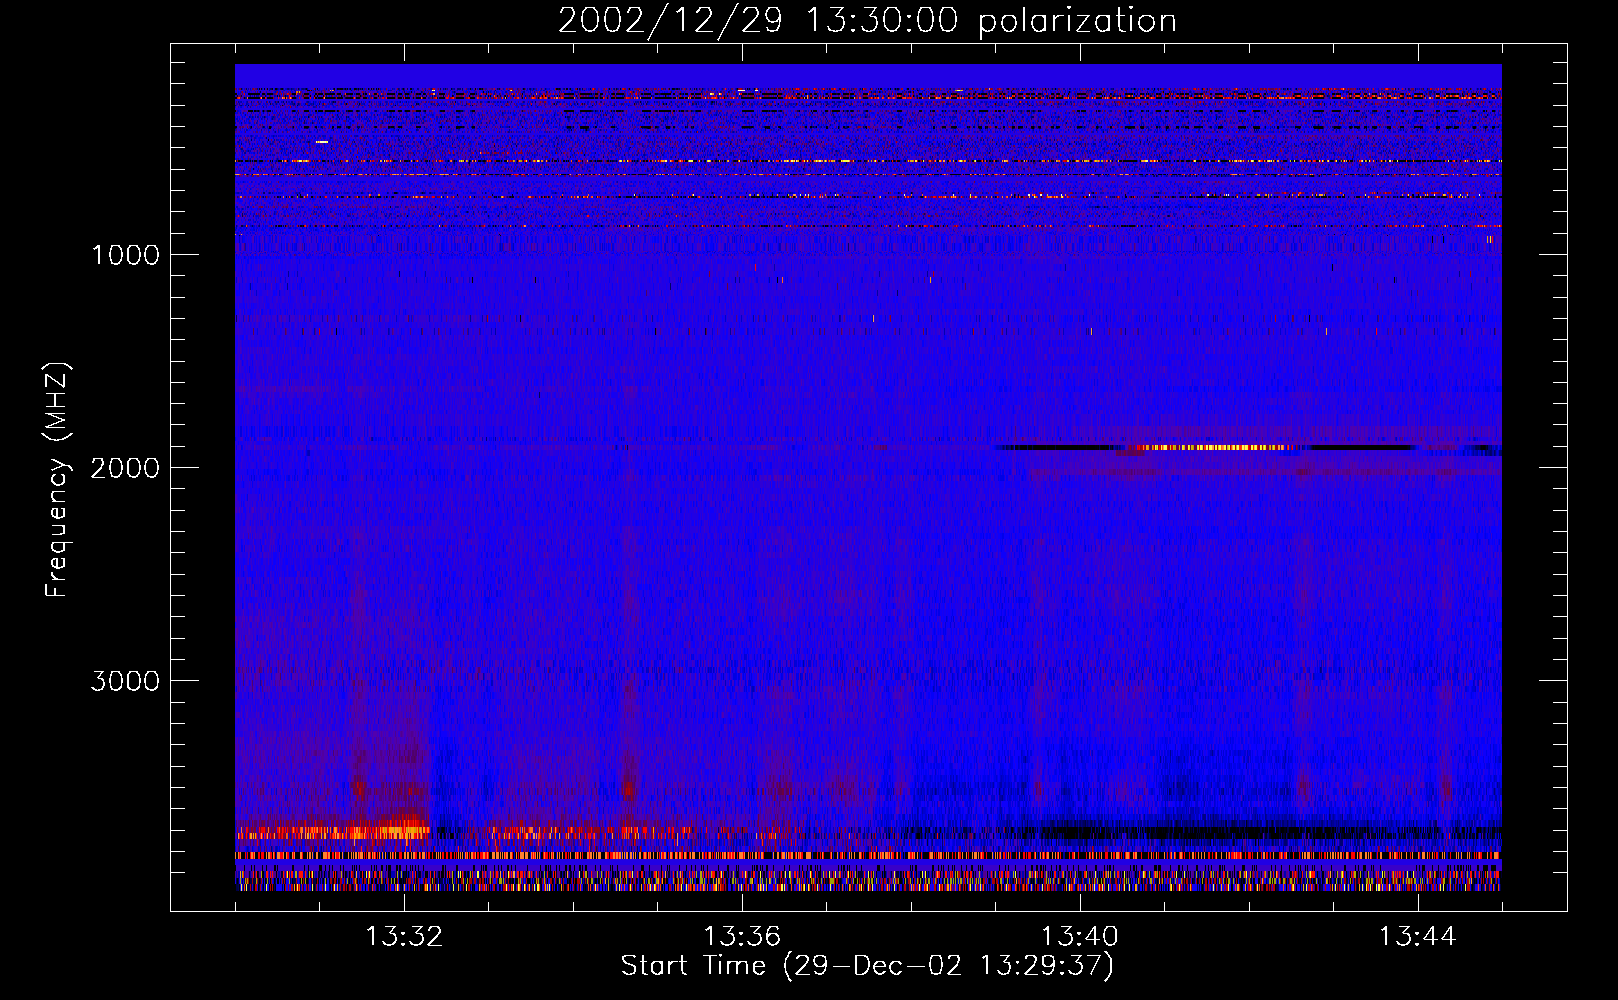Click the 13:40 time tick label
This screenshot has height=1000, width=1618.
click(x=1080, y=937)
